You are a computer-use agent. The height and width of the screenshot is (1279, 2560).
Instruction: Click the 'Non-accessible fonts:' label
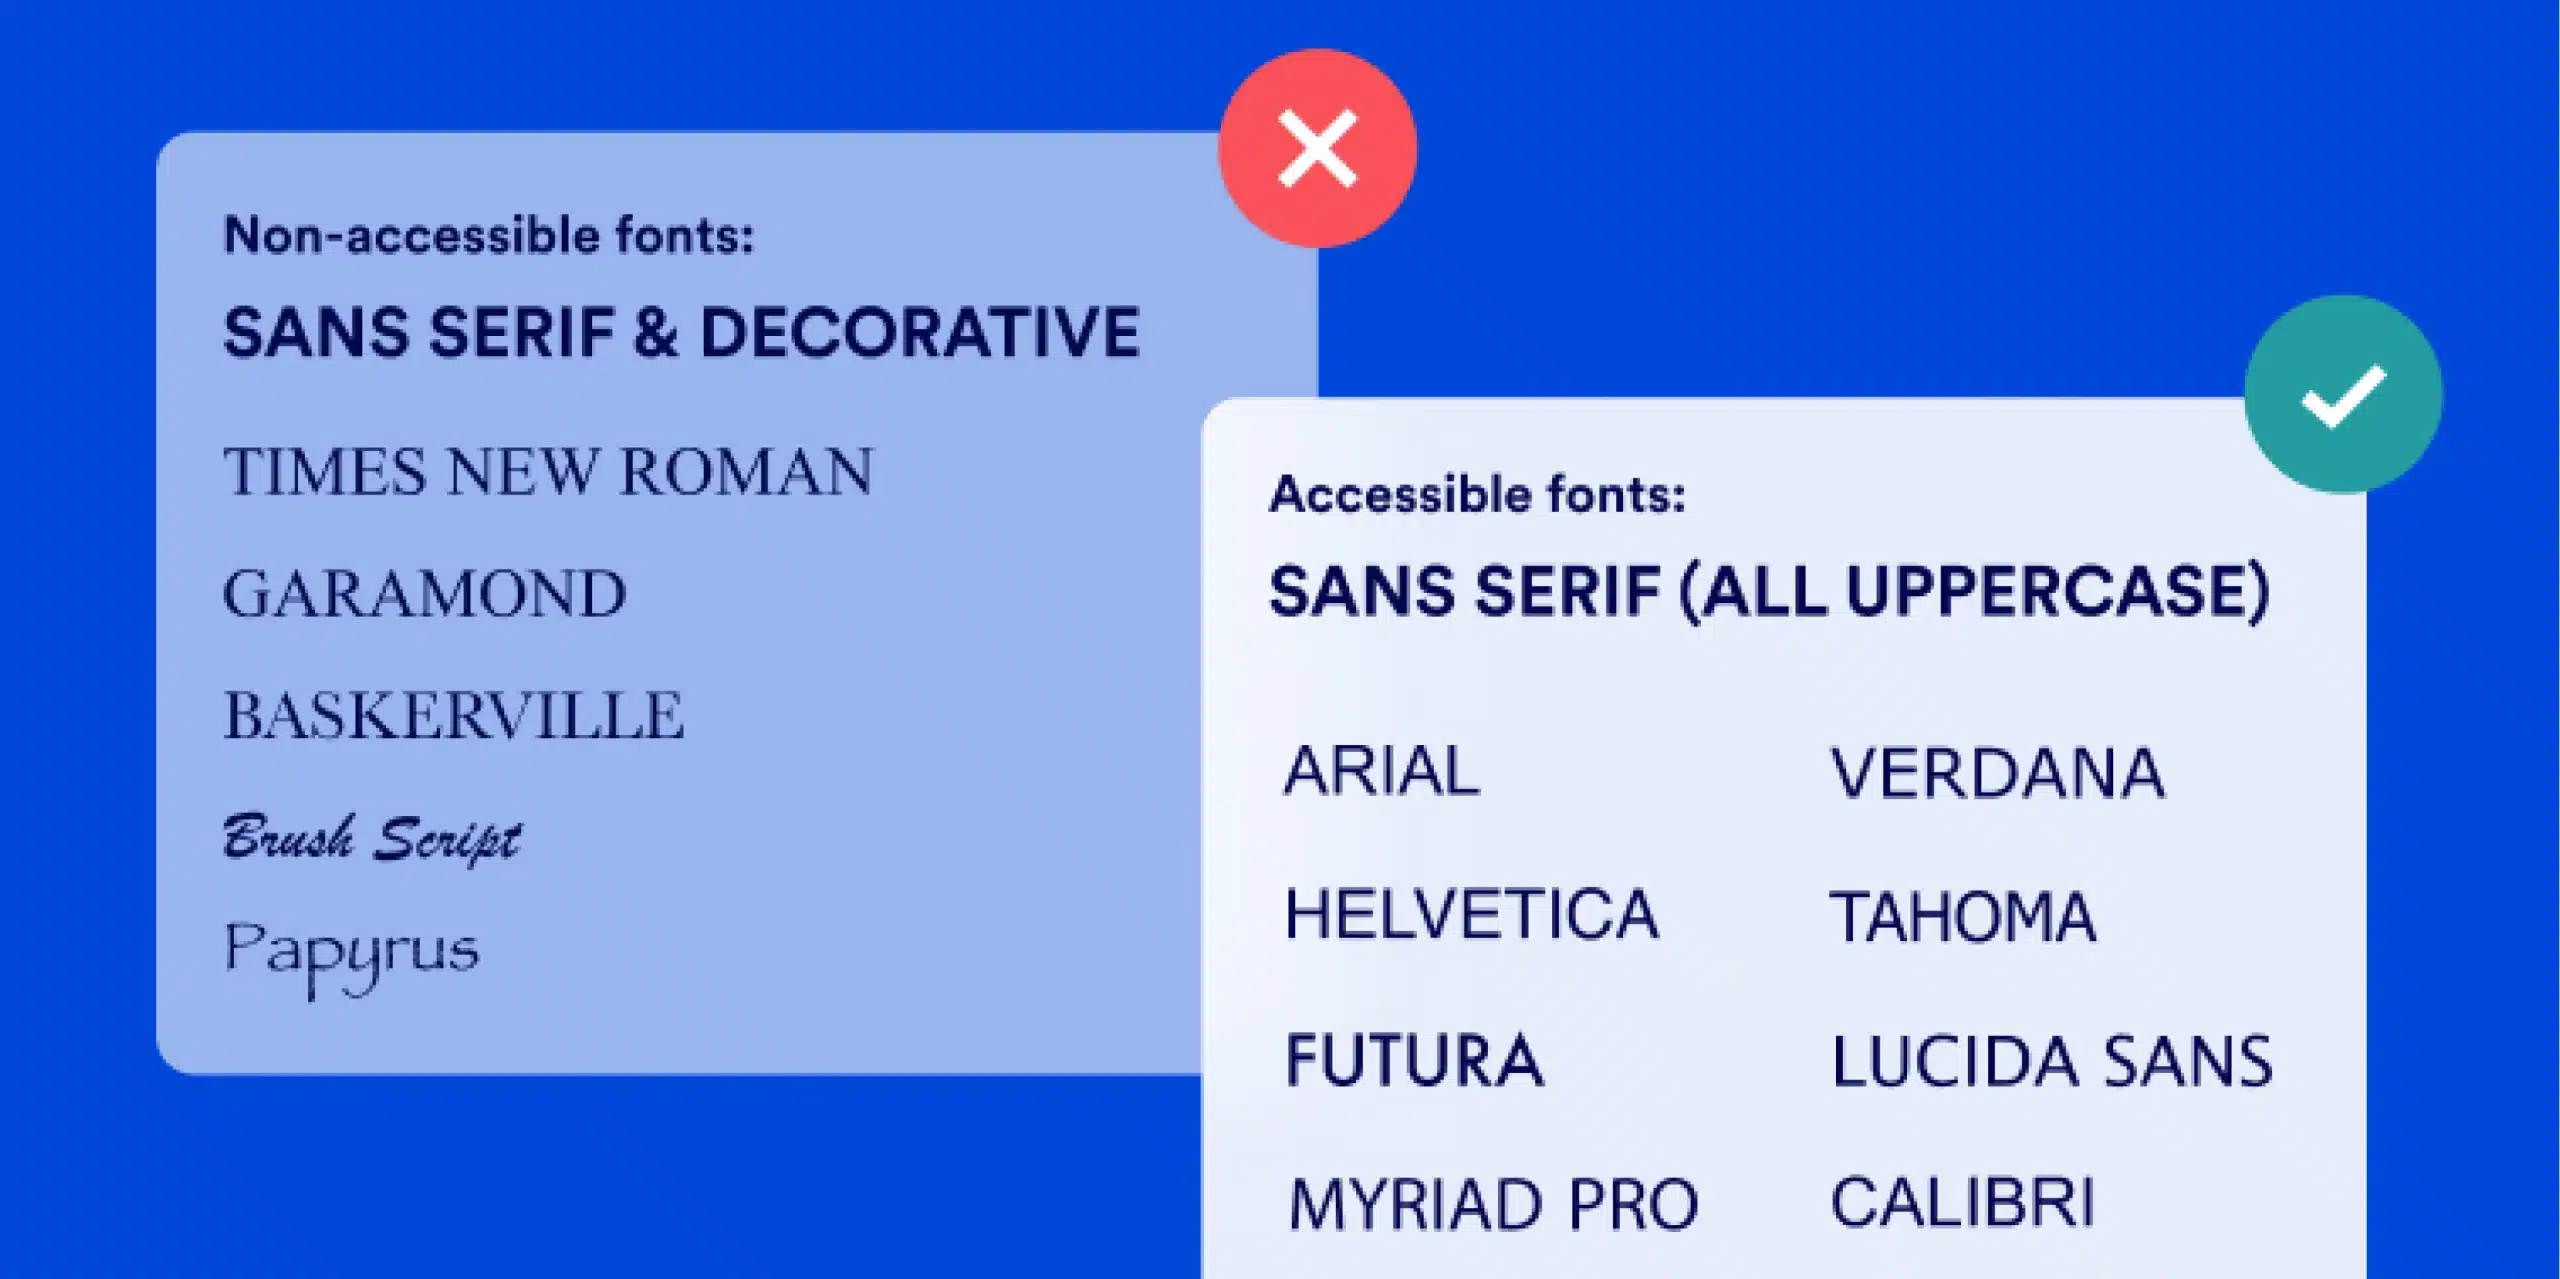488,236
